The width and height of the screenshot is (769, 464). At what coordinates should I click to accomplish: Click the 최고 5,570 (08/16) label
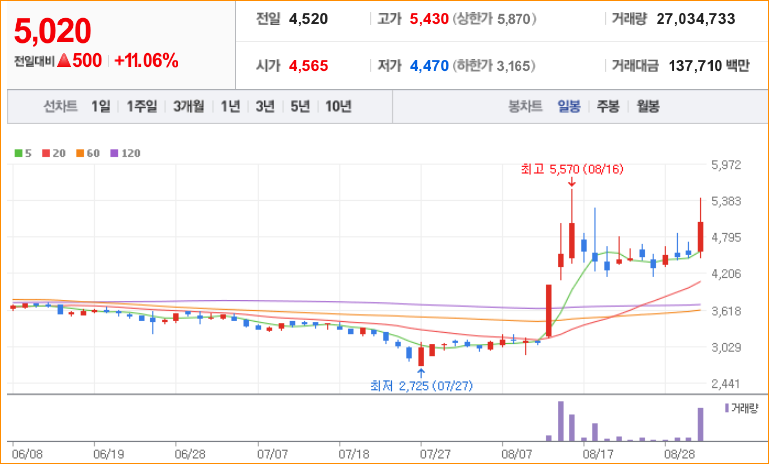572,169
